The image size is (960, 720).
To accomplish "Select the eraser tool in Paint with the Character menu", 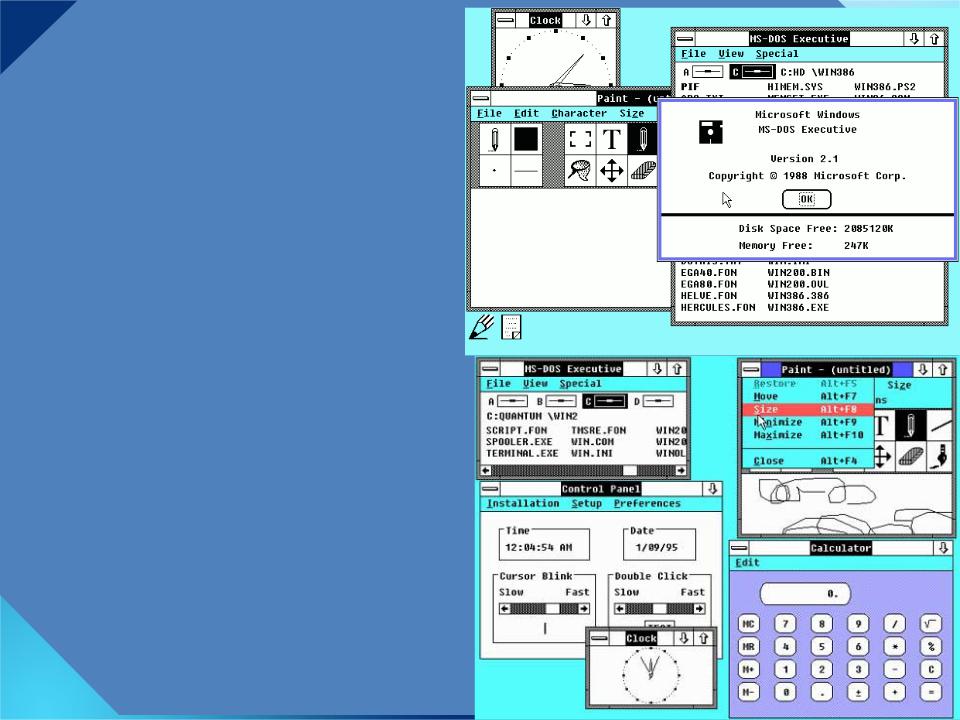I will 642,170.
